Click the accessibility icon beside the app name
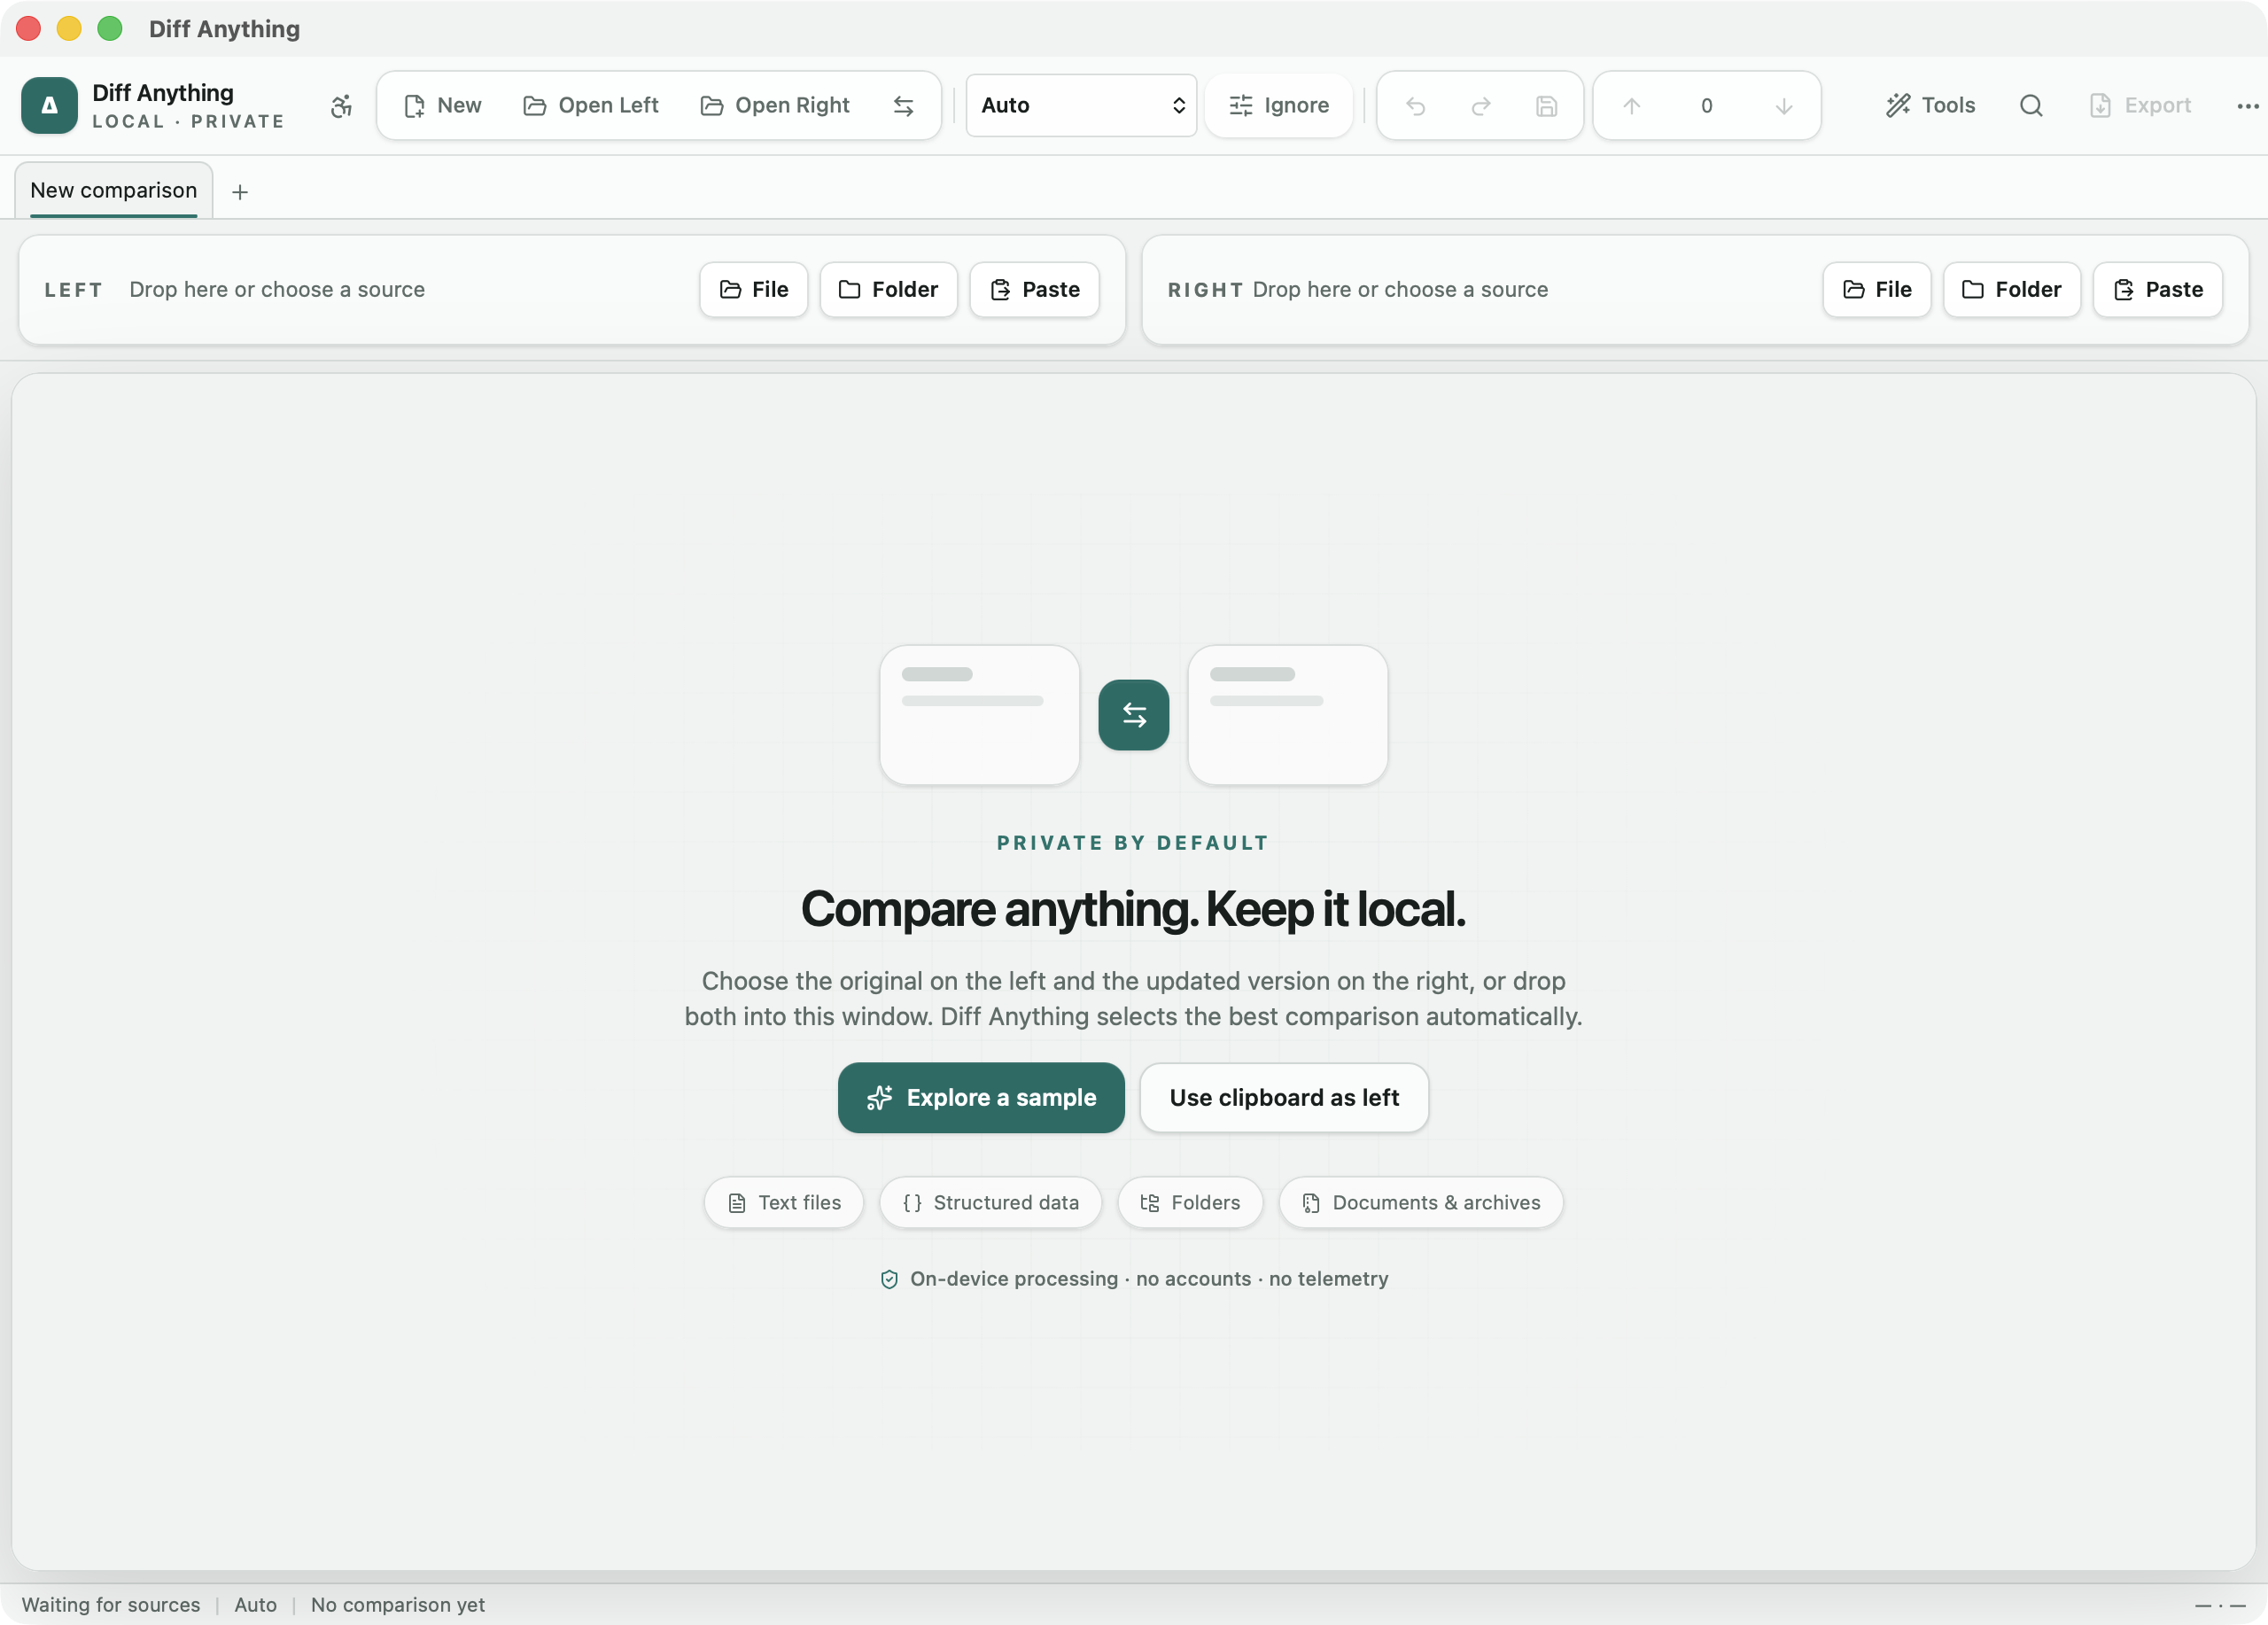 [341, 105]
